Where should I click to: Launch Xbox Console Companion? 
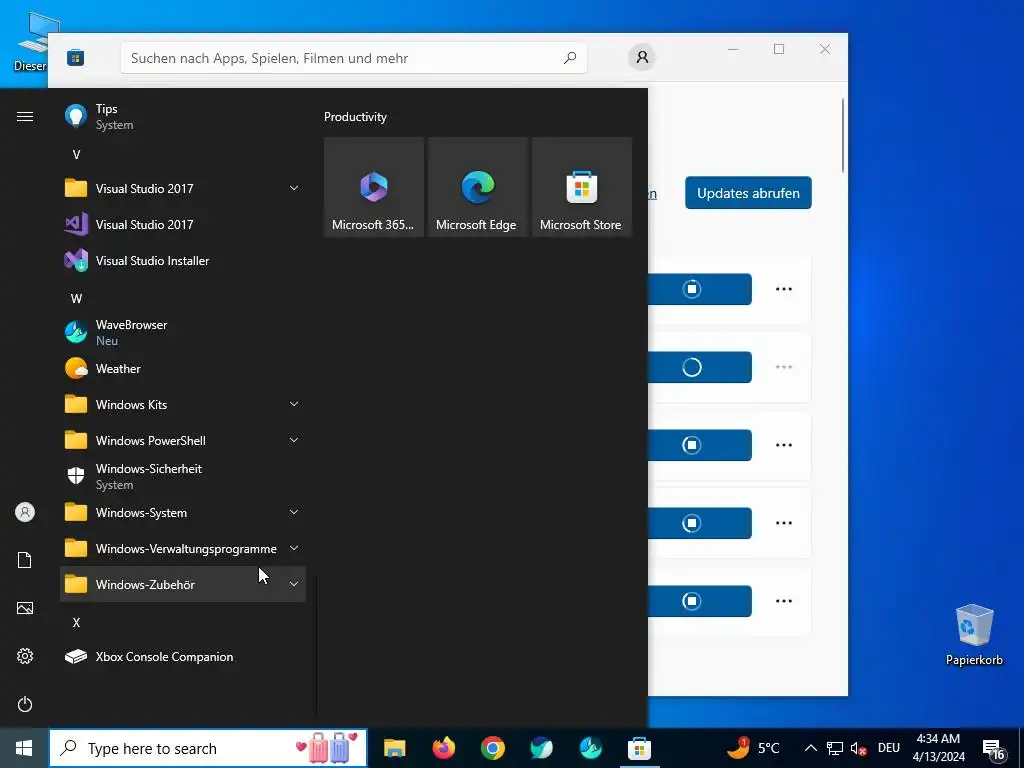click(x=182, y=657)
